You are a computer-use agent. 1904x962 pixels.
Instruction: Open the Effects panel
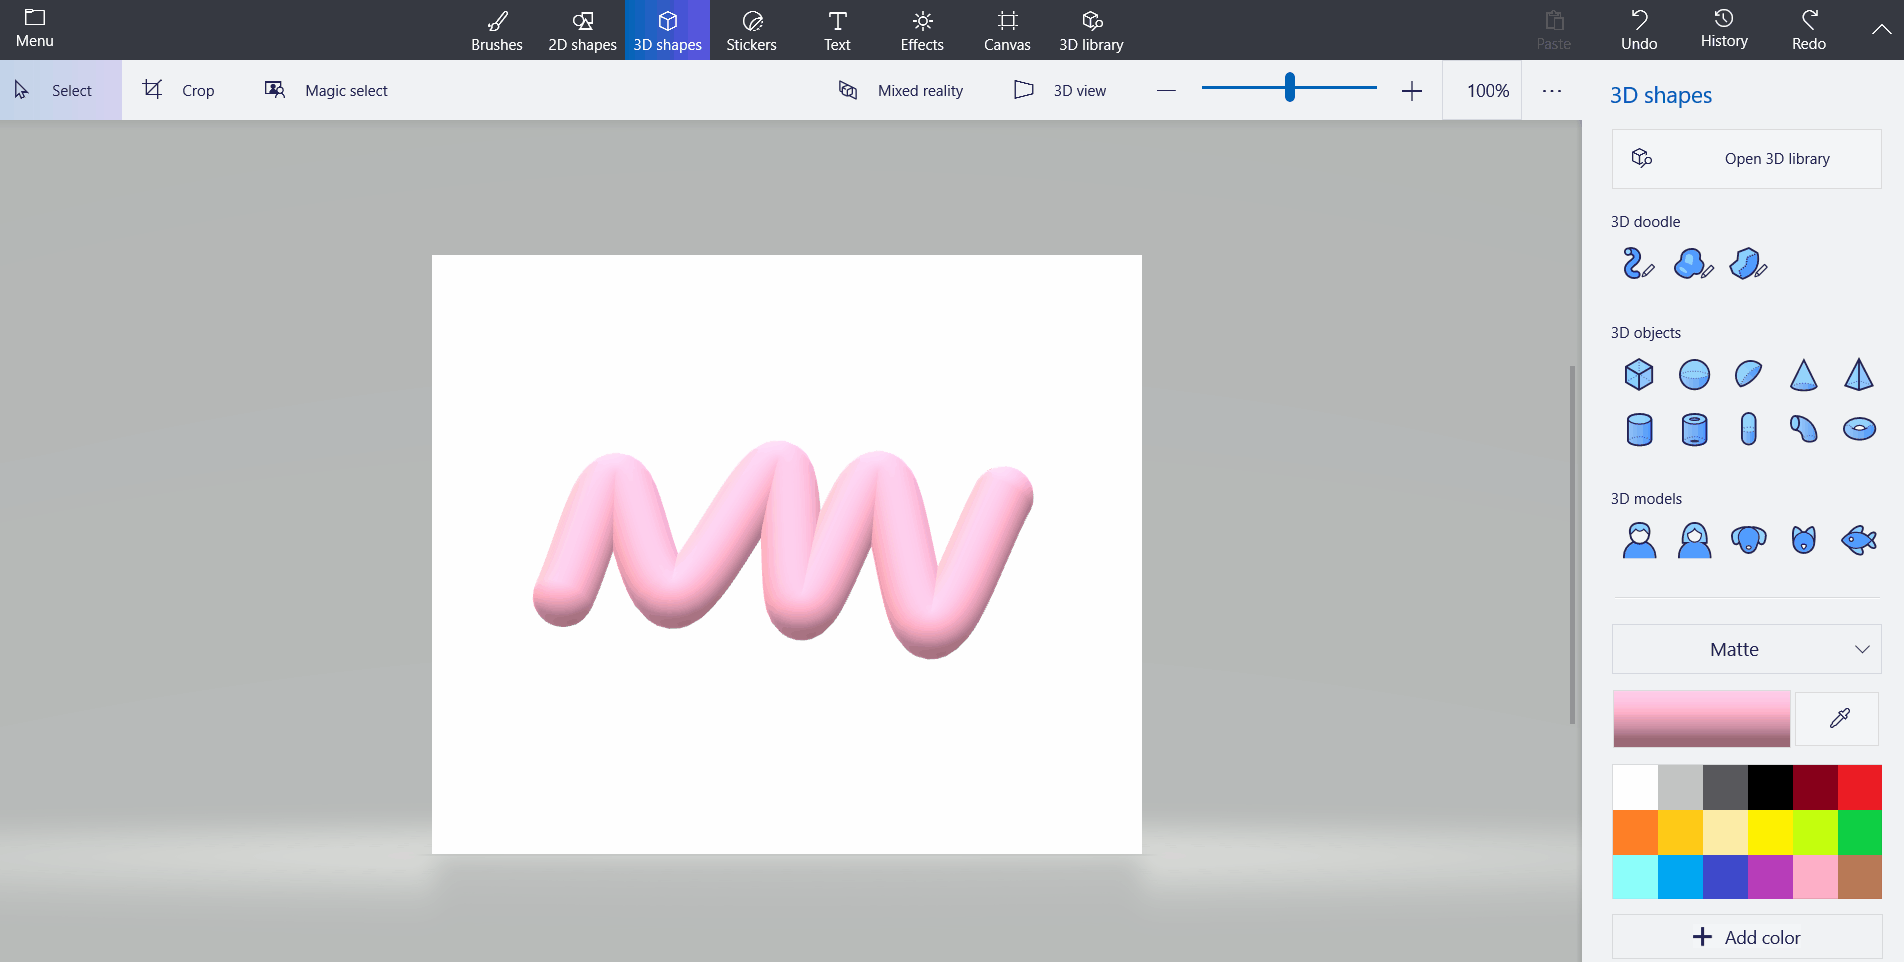click(921, 29)
